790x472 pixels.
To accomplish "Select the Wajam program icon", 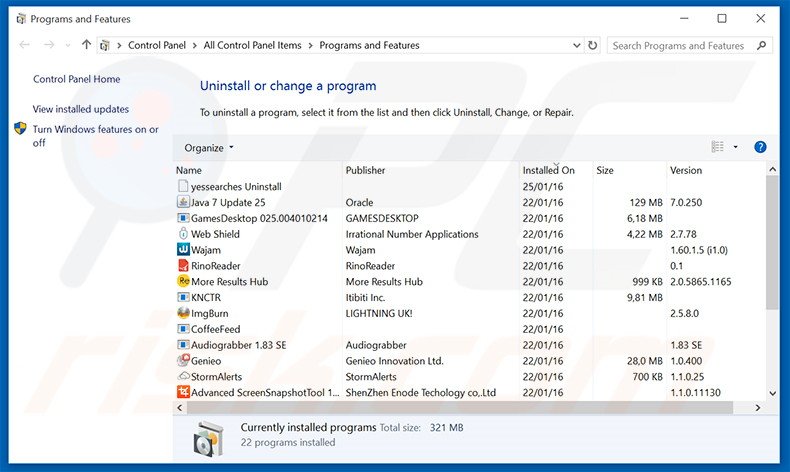I will tap(183, 249).
